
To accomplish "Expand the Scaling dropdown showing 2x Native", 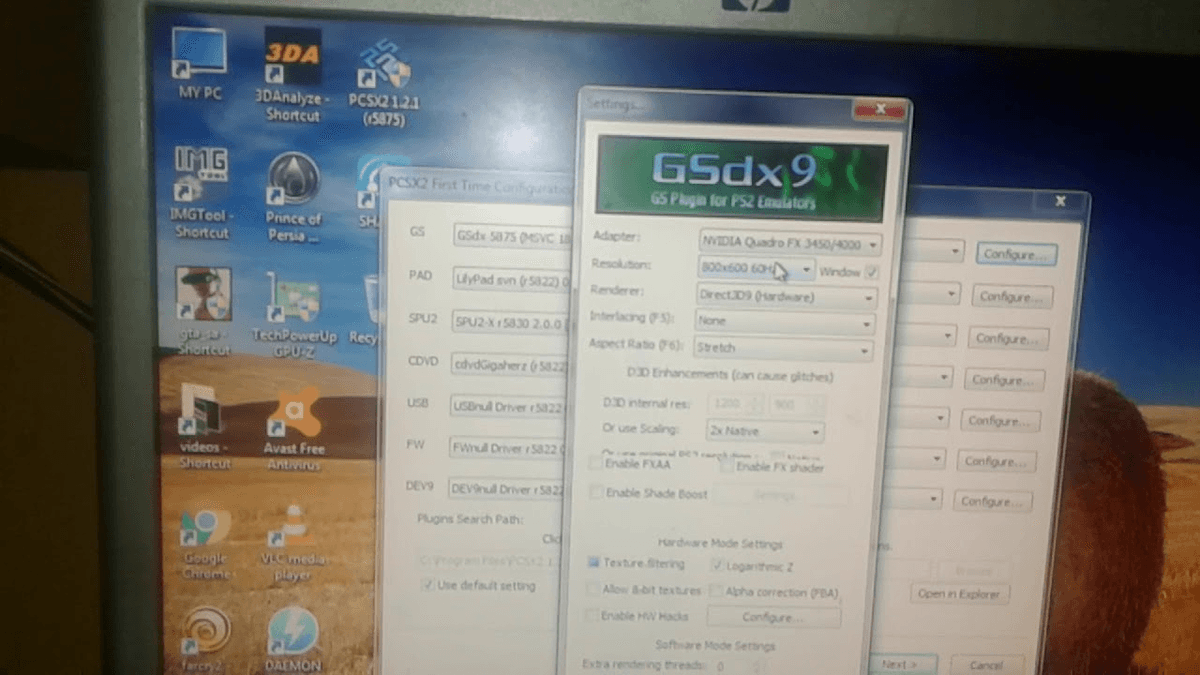I will tap(765, 431).
